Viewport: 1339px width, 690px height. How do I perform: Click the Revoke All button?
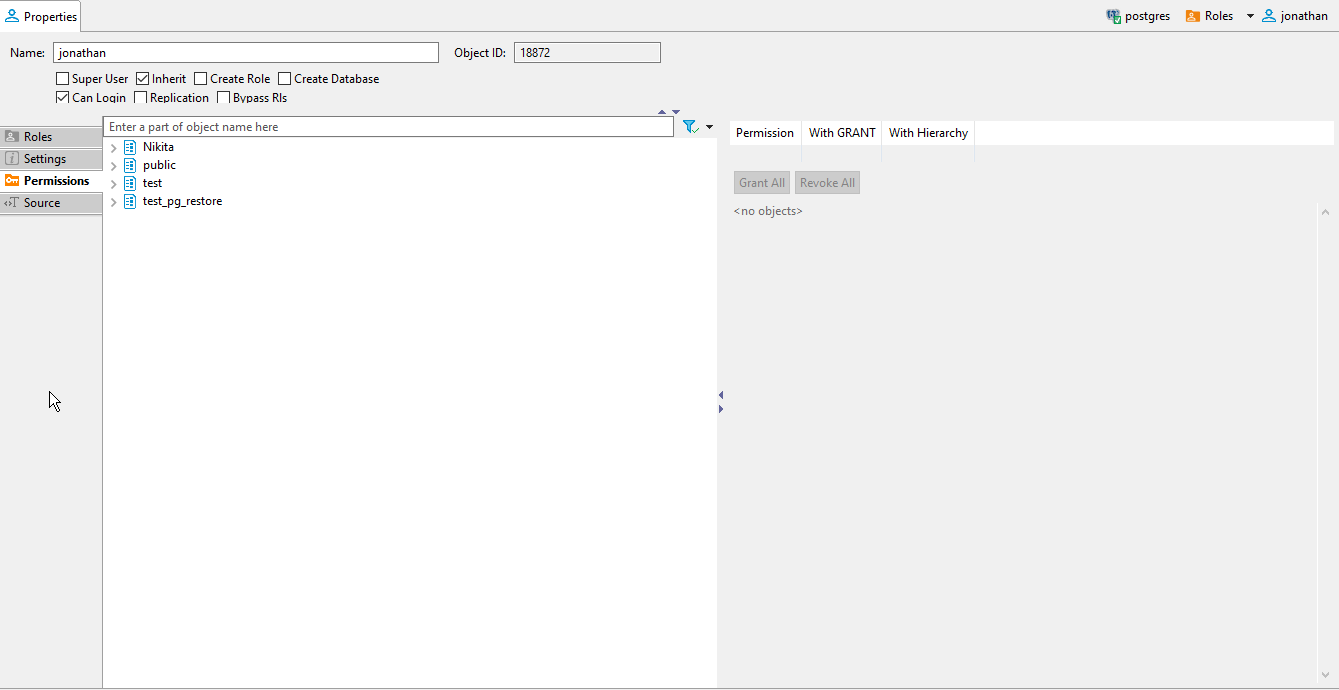pos(827,182)
